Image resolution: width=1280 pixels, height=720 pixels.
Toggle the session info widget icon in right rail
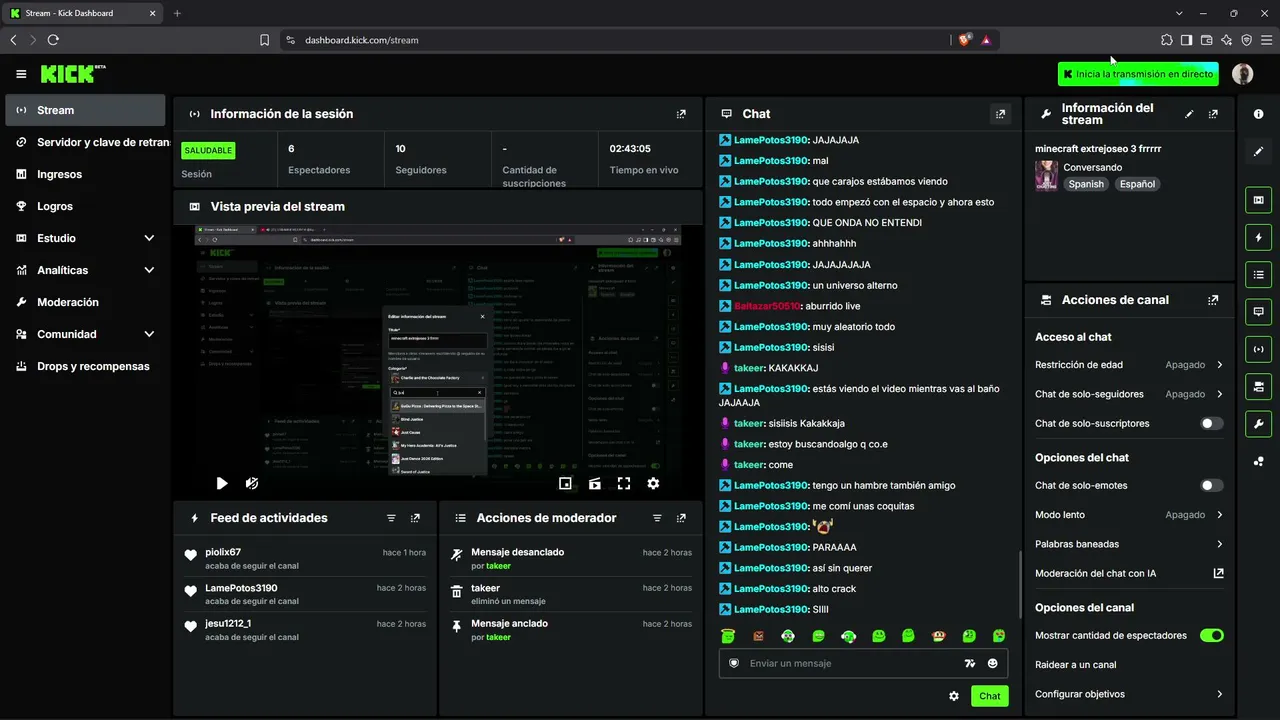1259,349
